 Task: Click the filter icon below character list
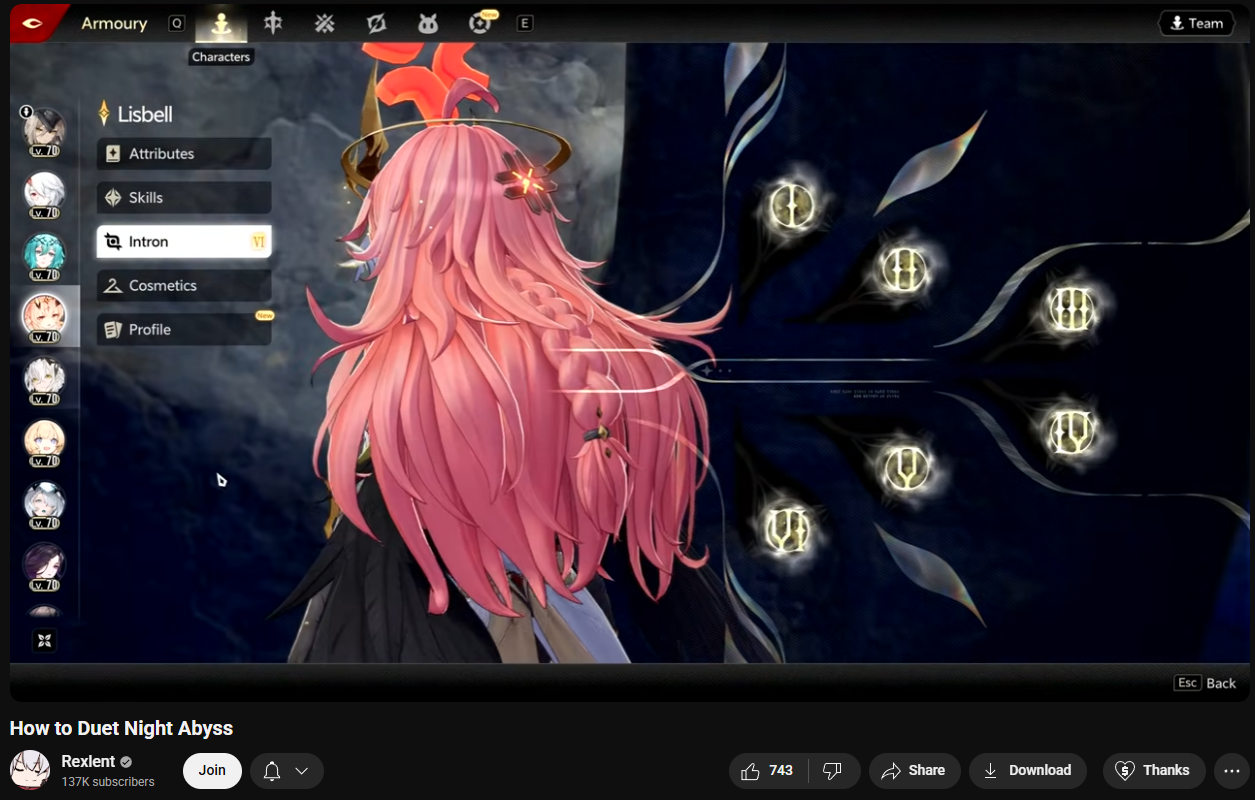tap(44, 640)
